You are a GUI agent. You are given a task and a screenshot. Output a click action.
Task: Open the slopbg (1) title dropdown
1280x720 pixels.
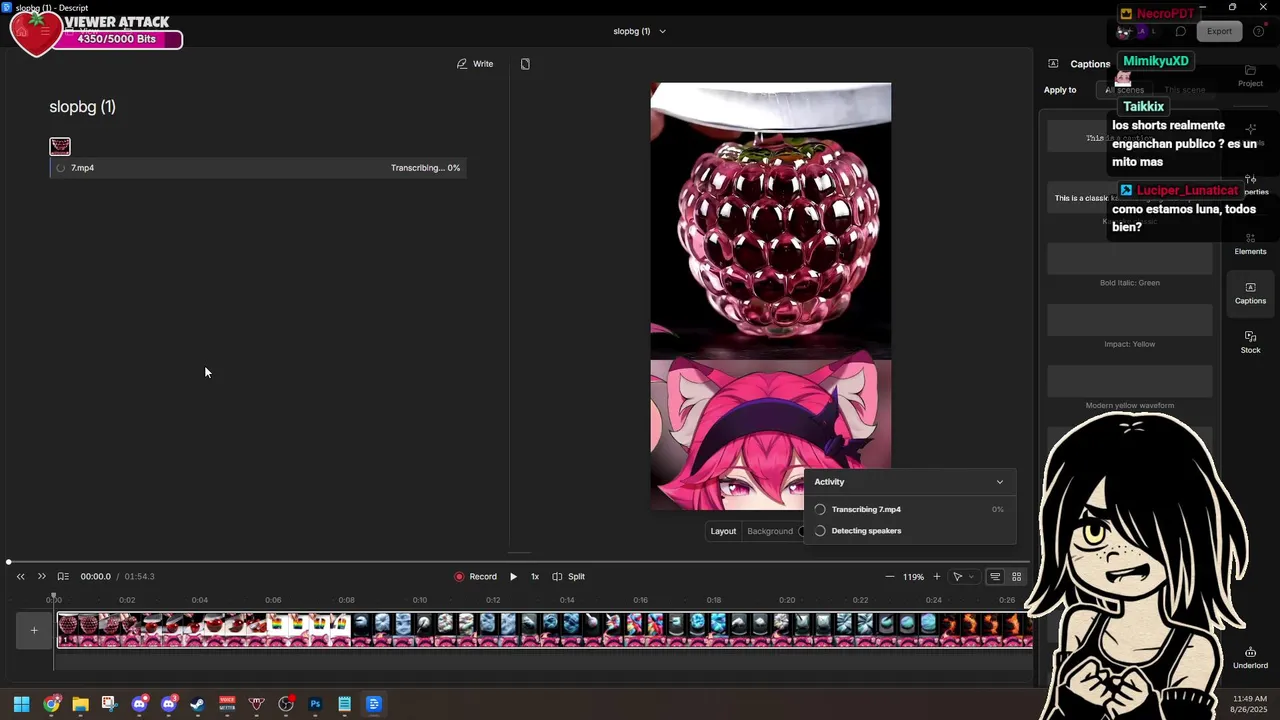pyautogui.click(x=640, y=31)
